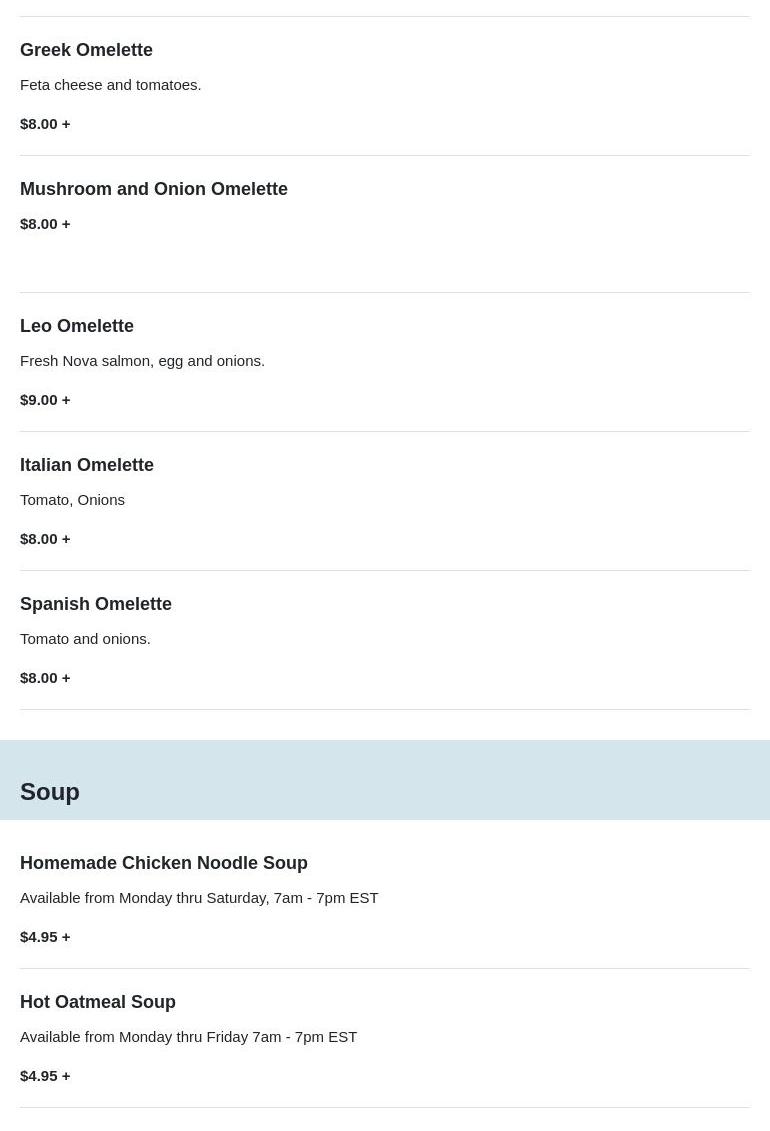Screen dimensions: 770x1131
Task: Choose the Italian Omelette heading
Action: 87,465
